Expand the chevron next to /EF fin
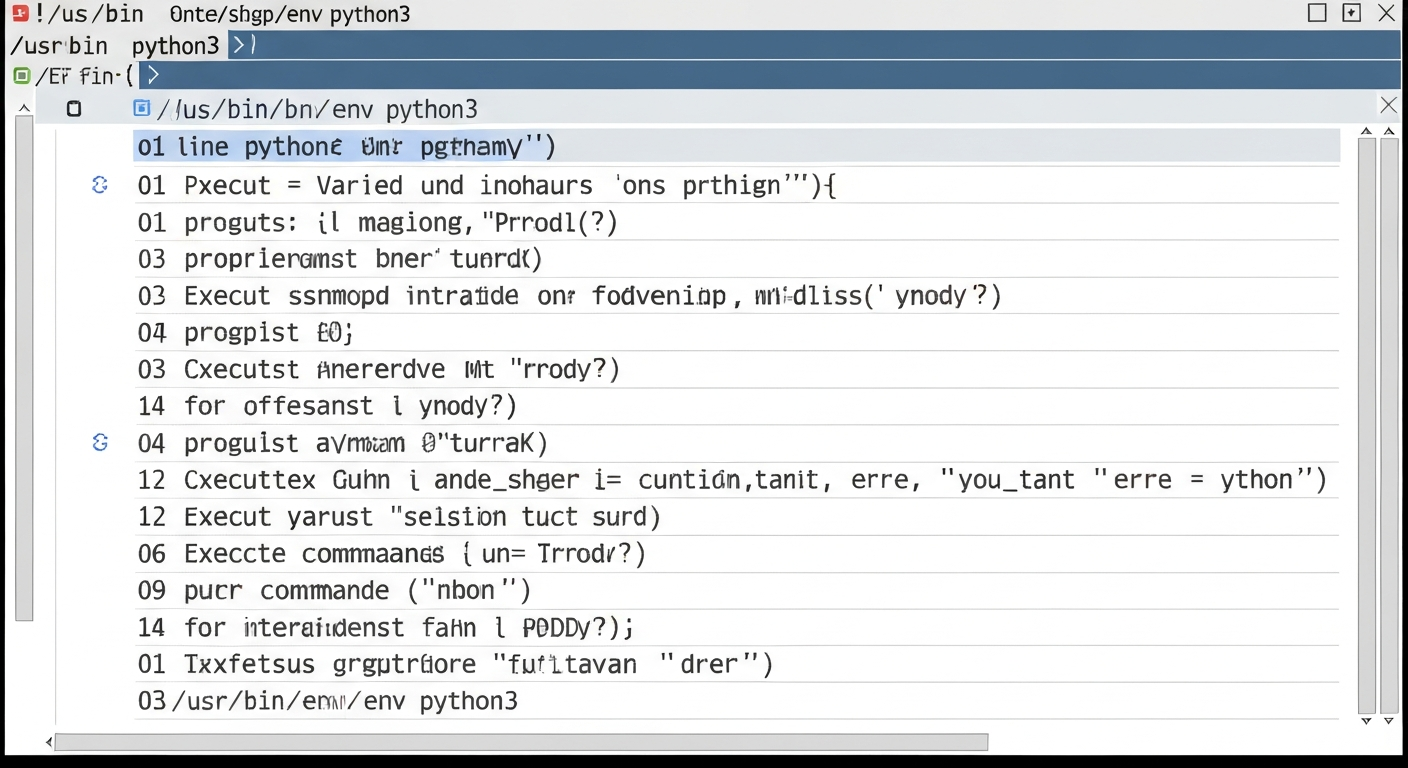This screenshot has width=1408, height=768. click(152, 76)
